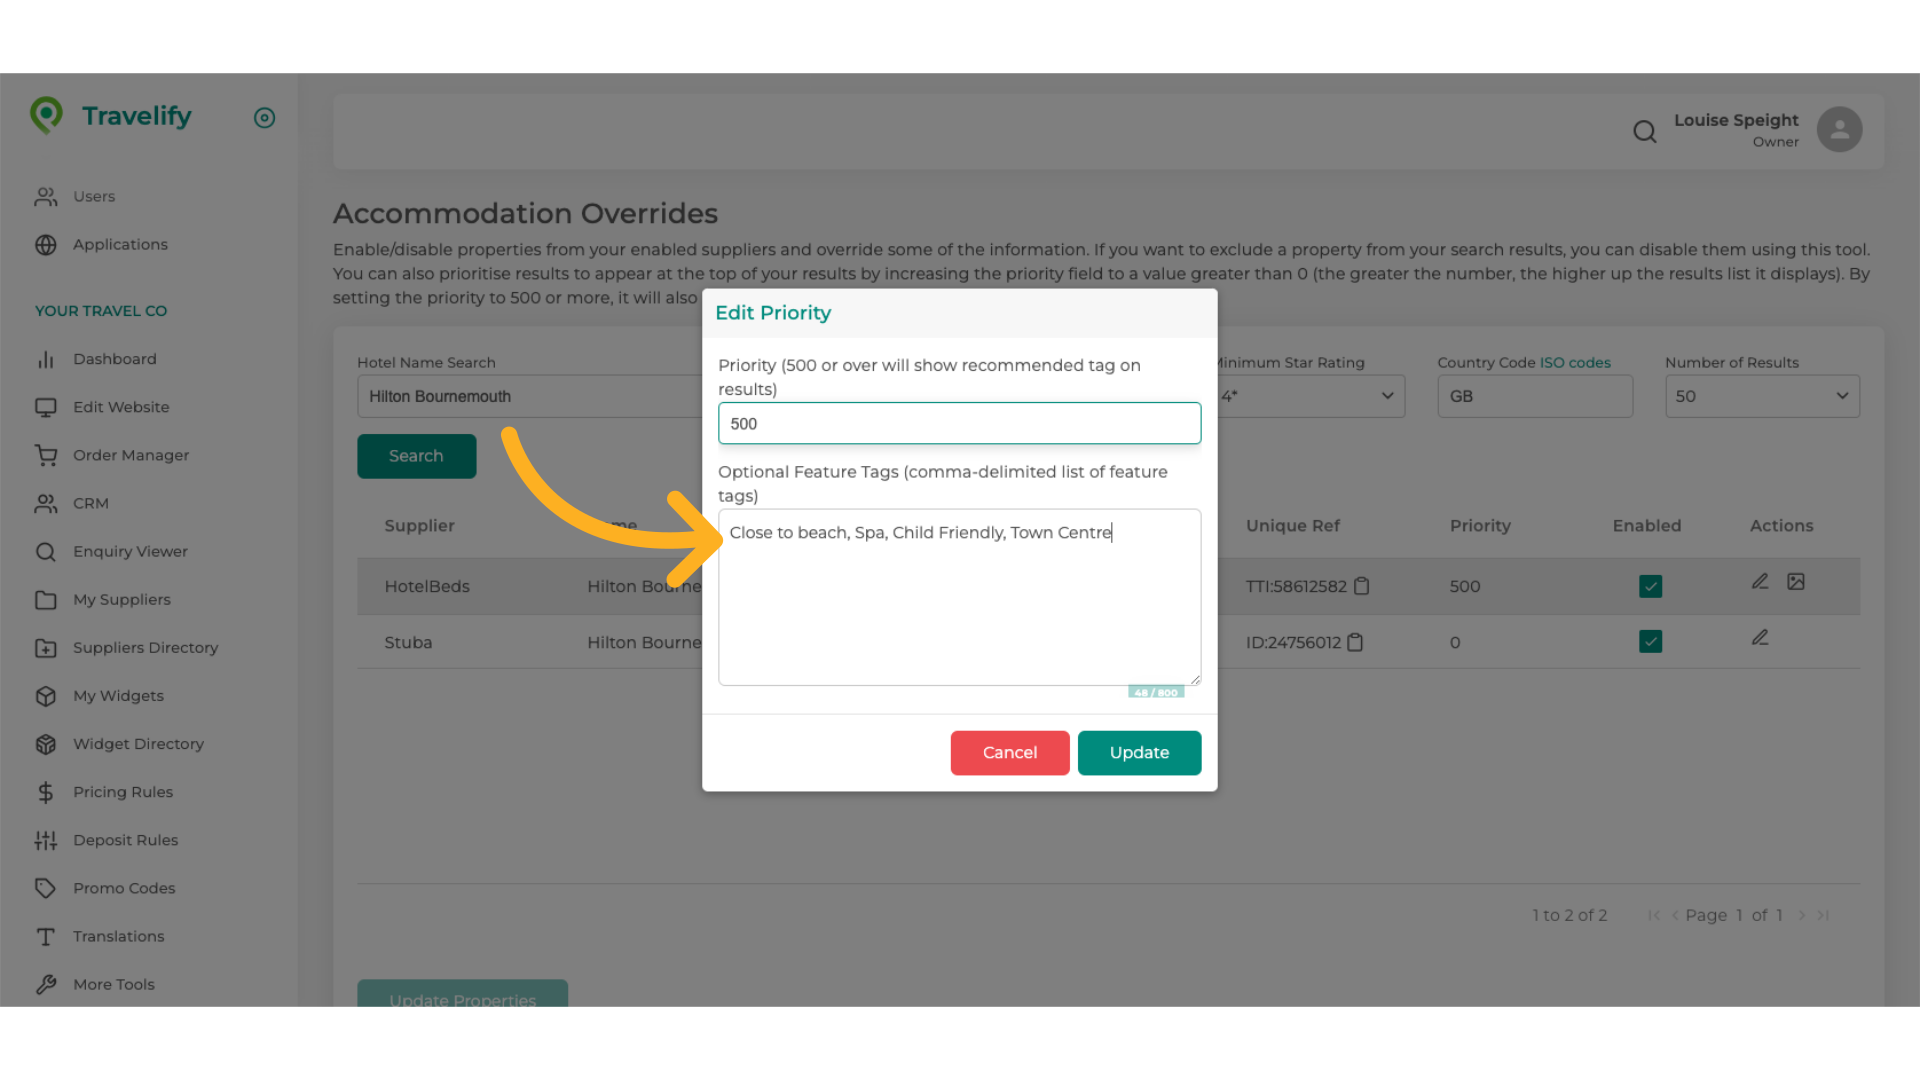Click the search magnifier icon in header
Screen dimensions: 1920x1080
tap(1645, 131)
